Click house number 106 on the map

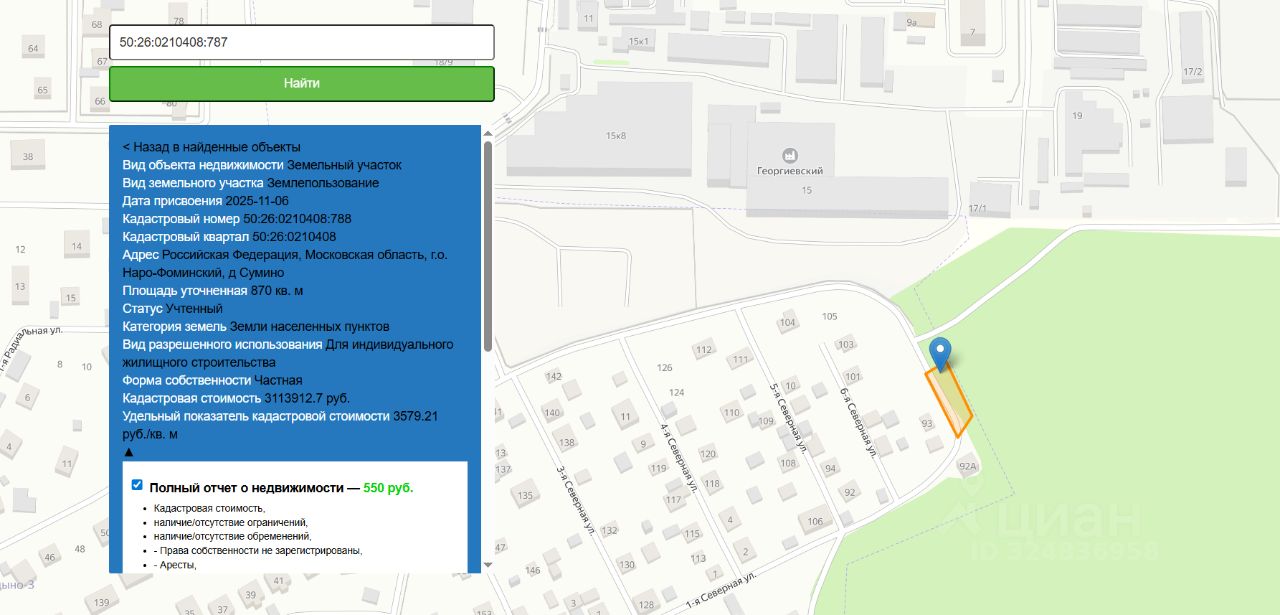[816, 522]
